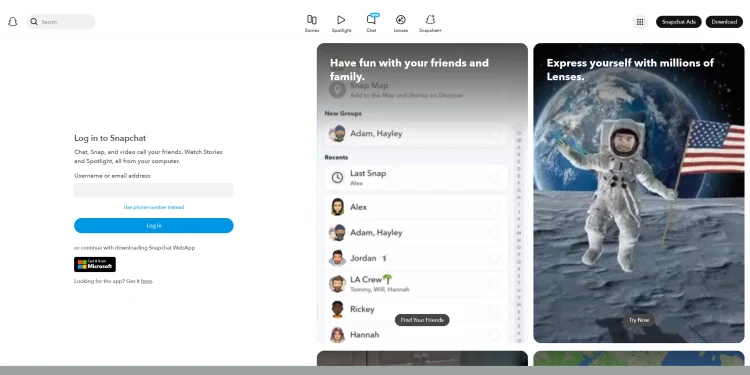Open the Lenses icon in navigation
Viewport: 750px width, 375px height.
coord(401,20)
